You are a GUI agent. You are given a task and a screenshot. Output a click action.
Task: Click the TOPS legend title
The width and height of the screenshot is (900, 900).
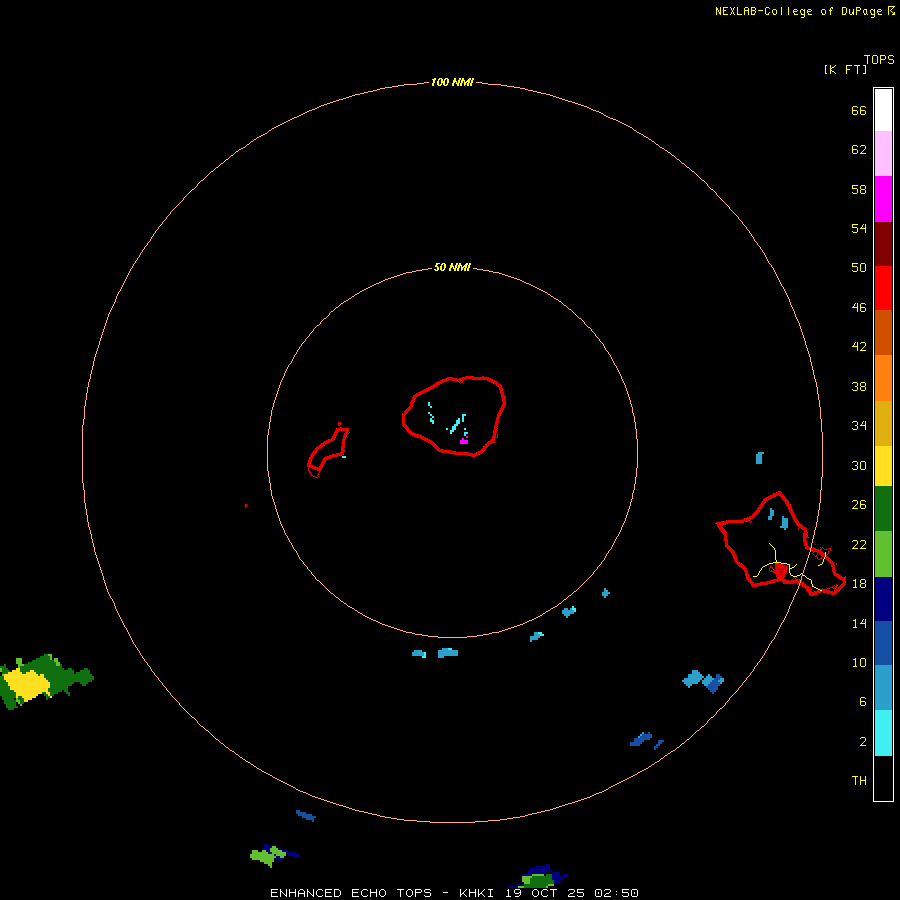879,60
